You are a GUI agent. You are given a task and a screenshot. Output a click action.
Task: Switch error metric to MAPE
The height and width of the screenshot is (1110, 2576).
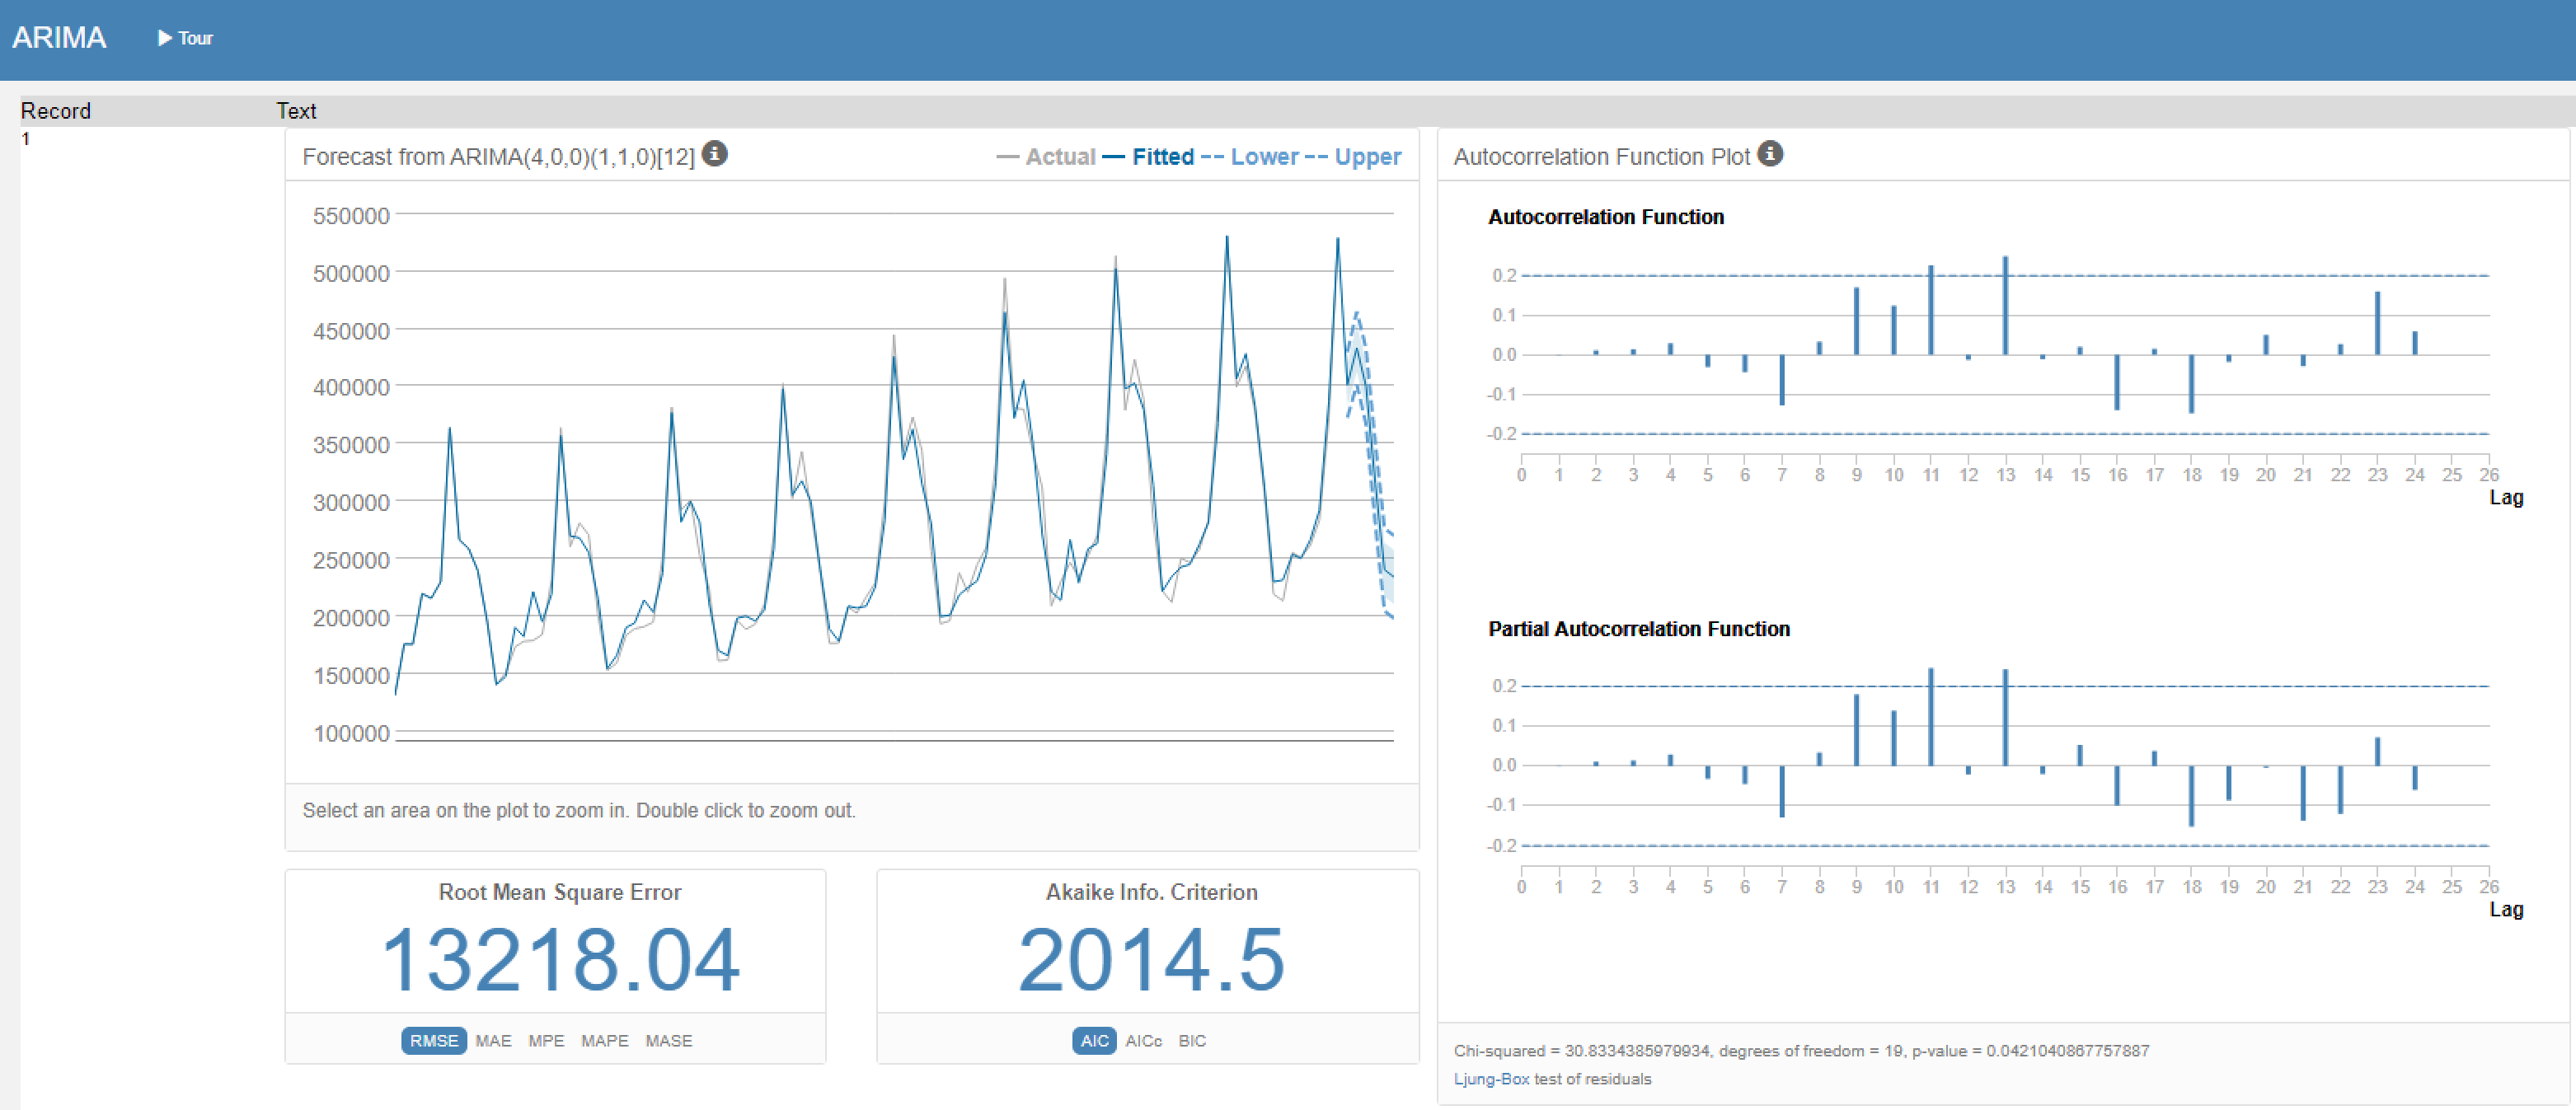click(604, 1041)
